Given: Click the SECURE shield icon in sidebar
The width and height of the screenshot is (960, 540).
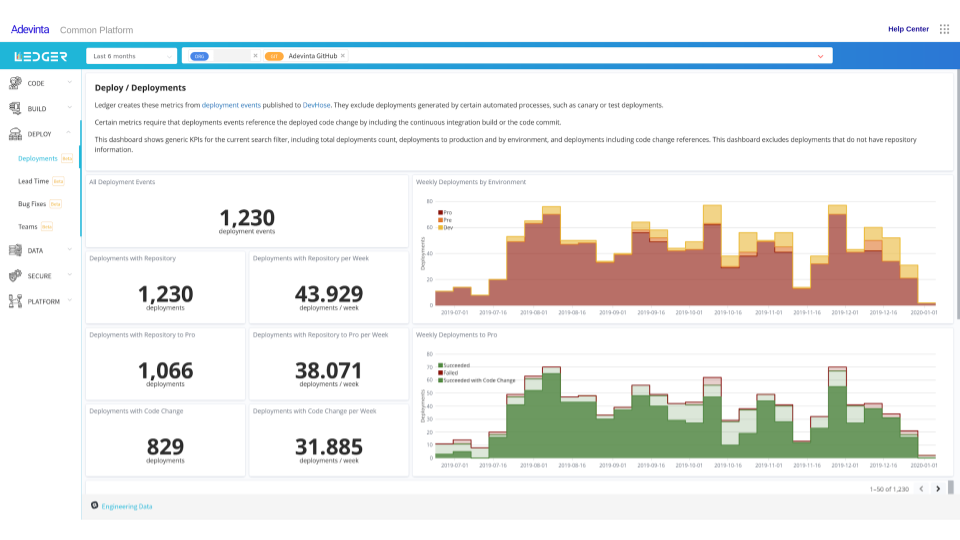Looking at the screenshot, I should pos(16,275).
